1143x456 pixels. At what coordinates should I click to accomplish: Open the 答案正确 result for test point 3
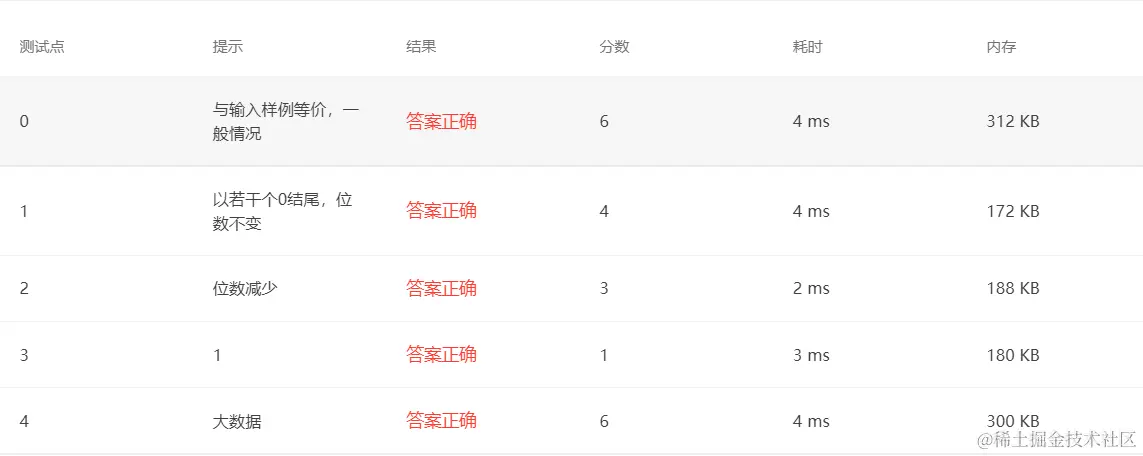coord(442,355)
